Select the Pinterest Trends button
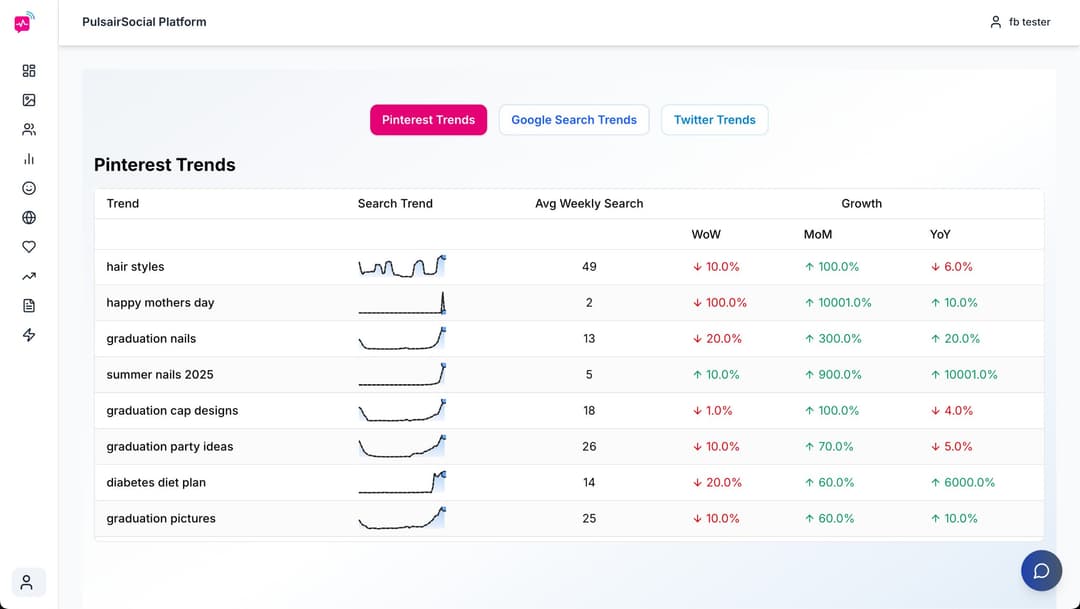This screenshot has width=1080, height=609. 428,119
